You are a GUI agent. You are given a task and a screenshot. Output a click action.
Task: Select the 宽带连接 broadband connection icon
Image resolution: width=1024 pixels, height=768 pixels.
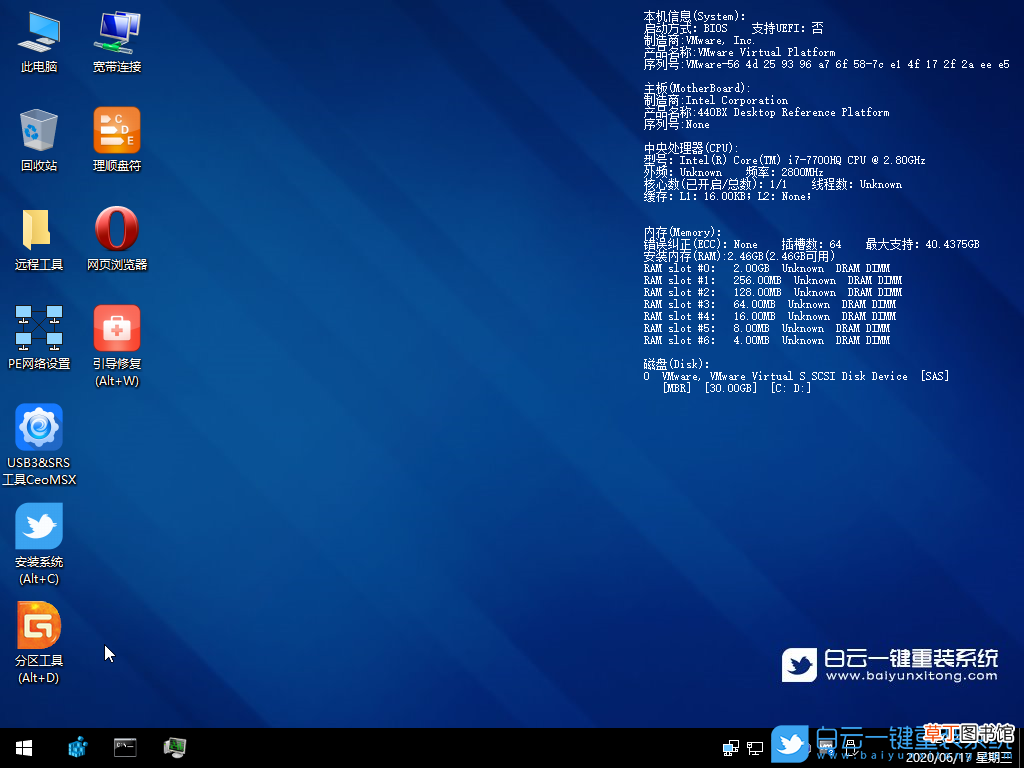(x=117, y=42)
